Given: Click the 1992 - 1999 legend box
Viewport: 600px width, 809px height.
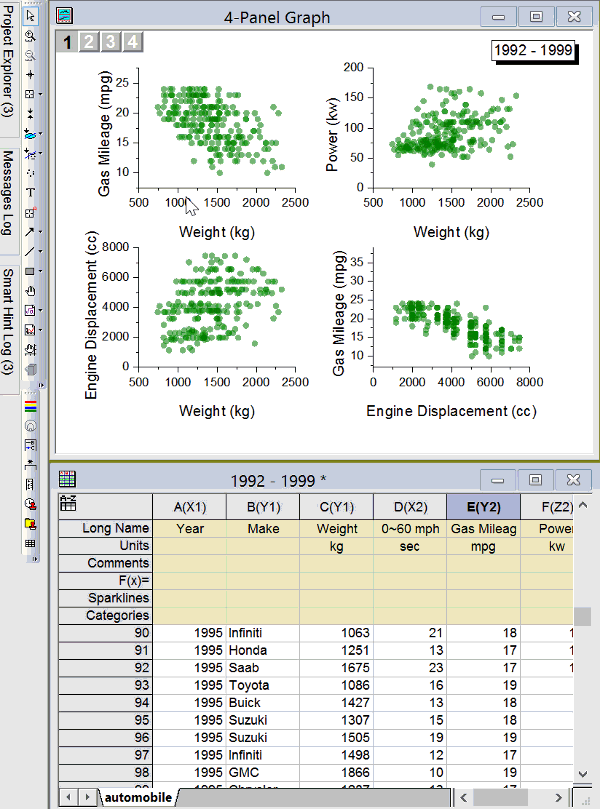Looking at the screenshot, I should tap(532, 50).
